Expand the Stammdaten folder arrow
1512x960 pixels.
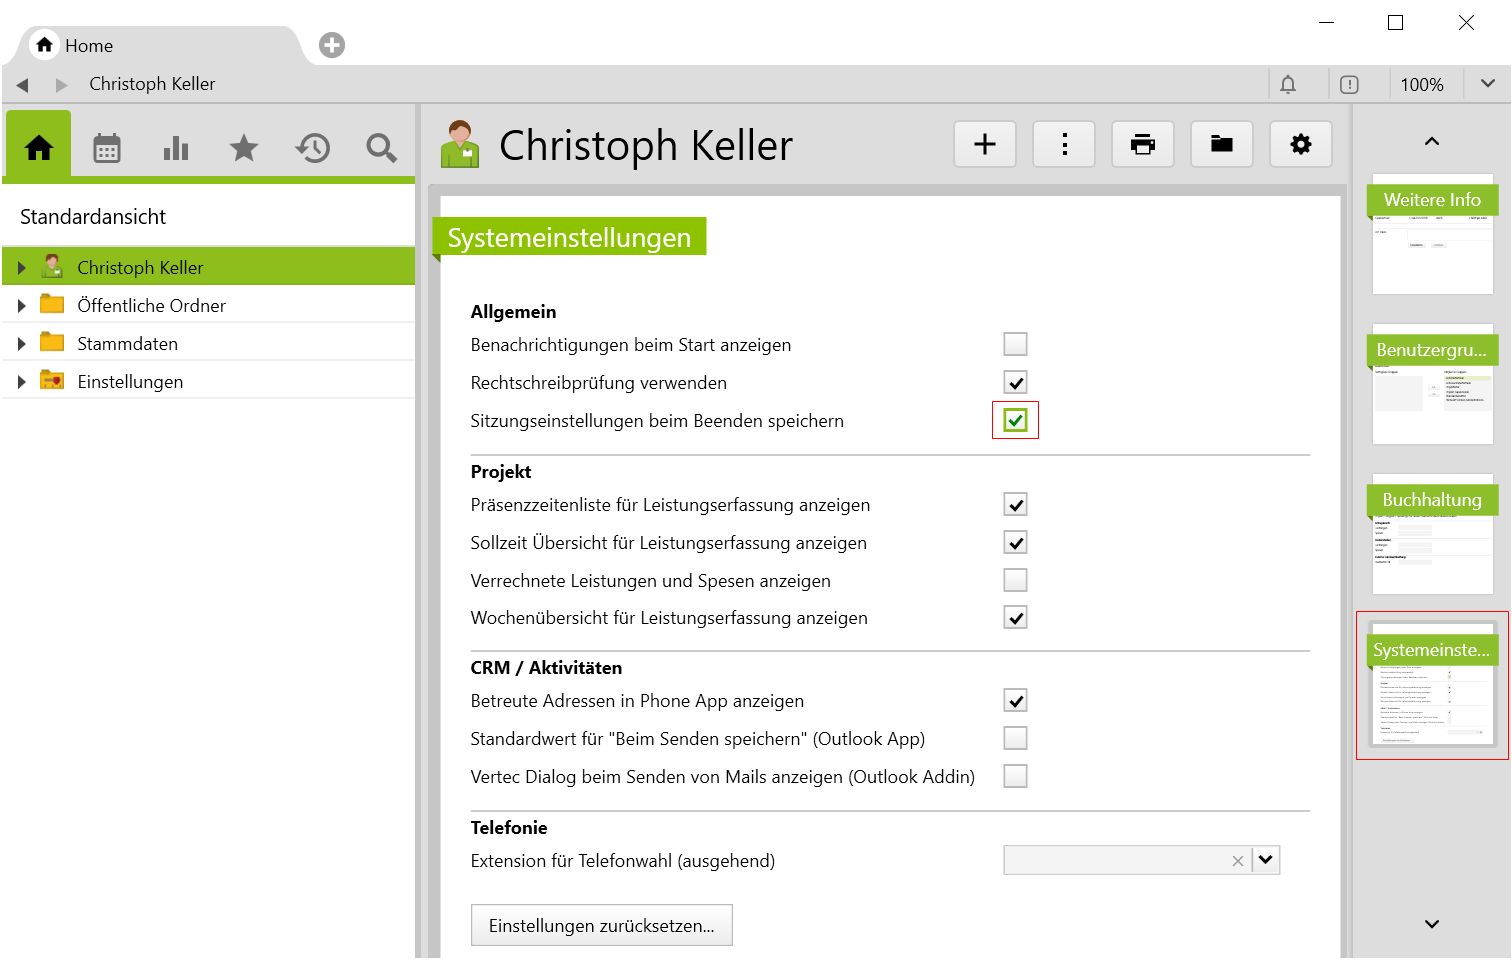click(21, 344)
